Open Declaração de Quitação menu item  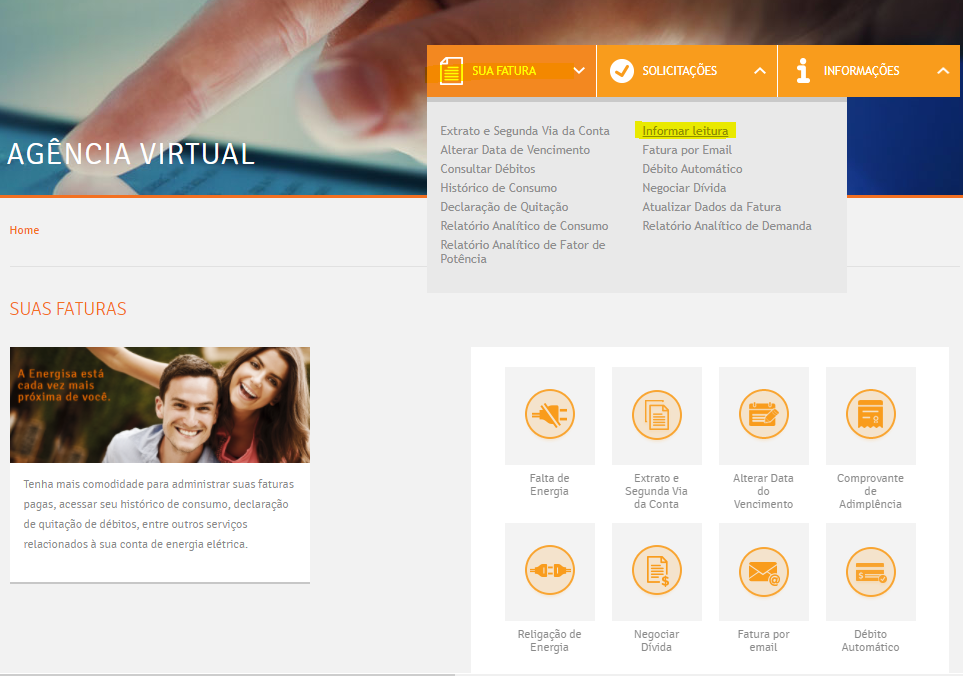(504, 207)
